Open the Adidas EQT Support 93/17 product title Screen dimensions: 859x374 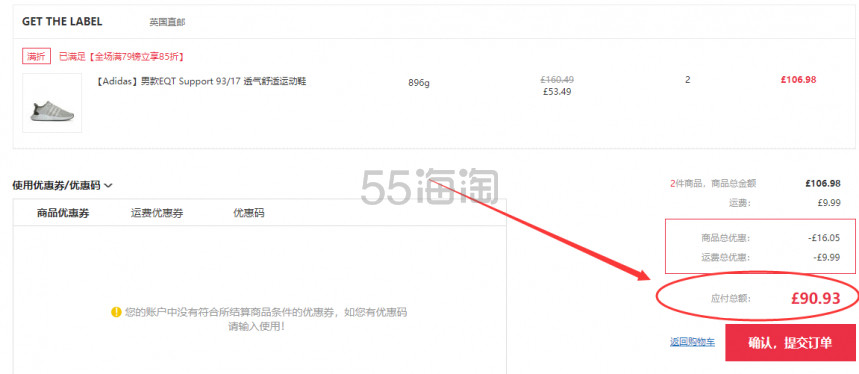click(x=201, y=82)
